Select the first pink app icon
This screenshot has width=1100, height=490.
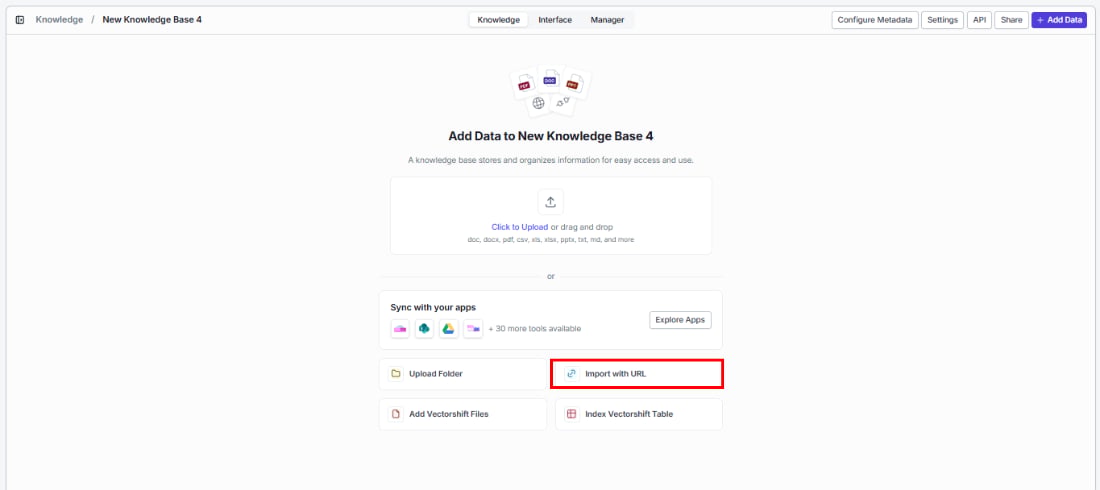[400, 329]
